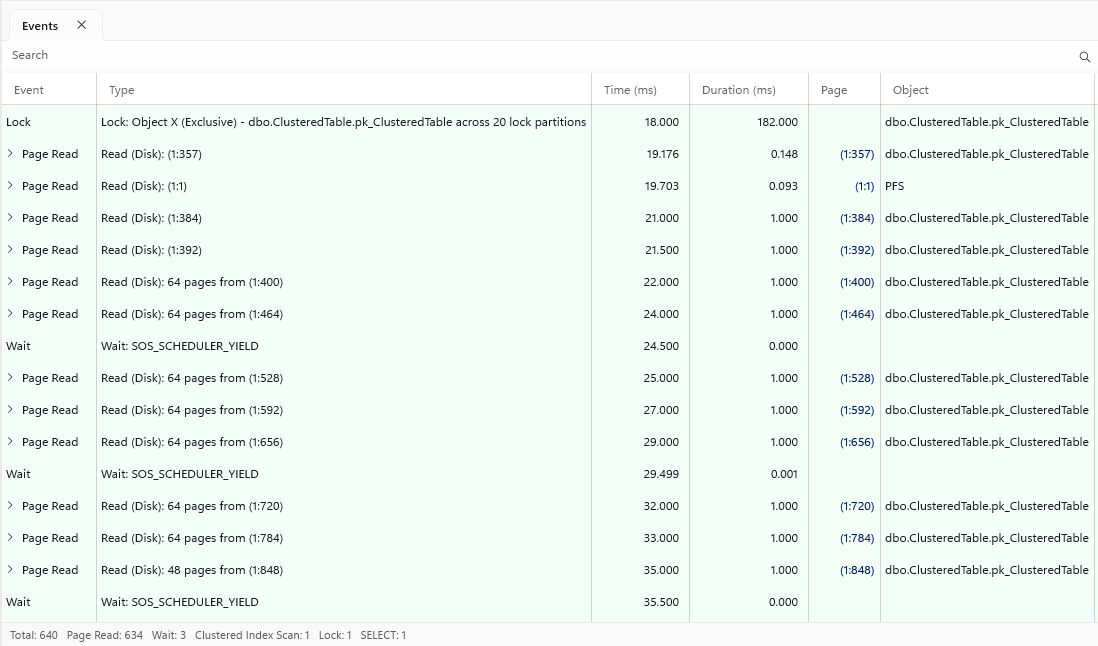Screen dimensions: 1098x646
Task: Open page link (1:357)
Action: [x=857, y=154]
